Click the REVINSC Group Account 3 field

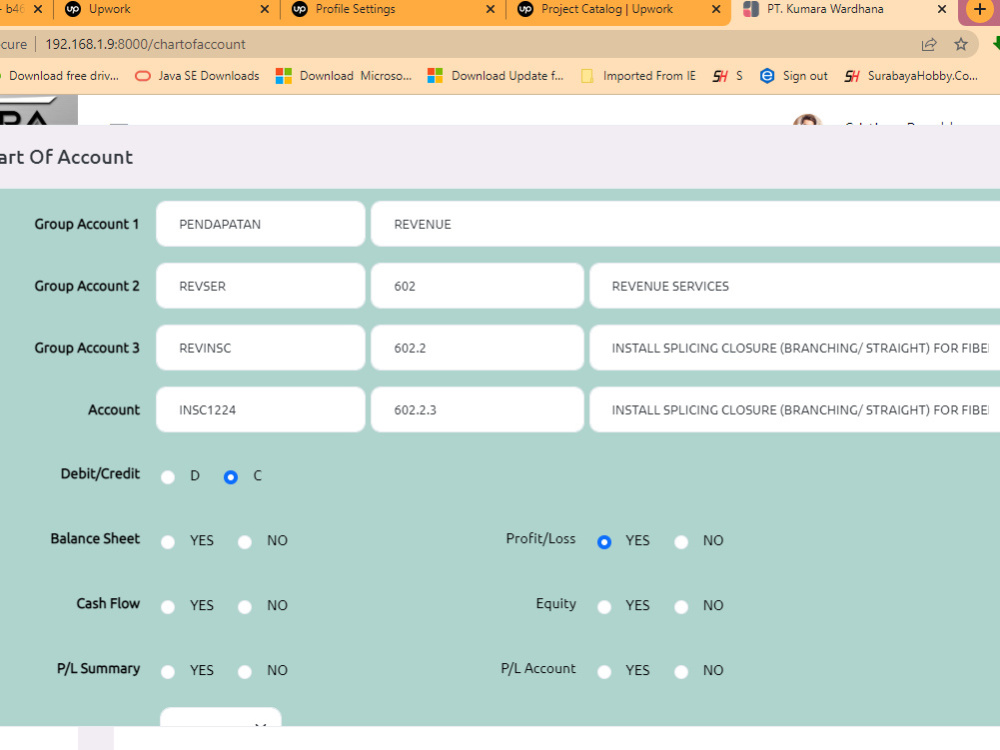(260, 348)
